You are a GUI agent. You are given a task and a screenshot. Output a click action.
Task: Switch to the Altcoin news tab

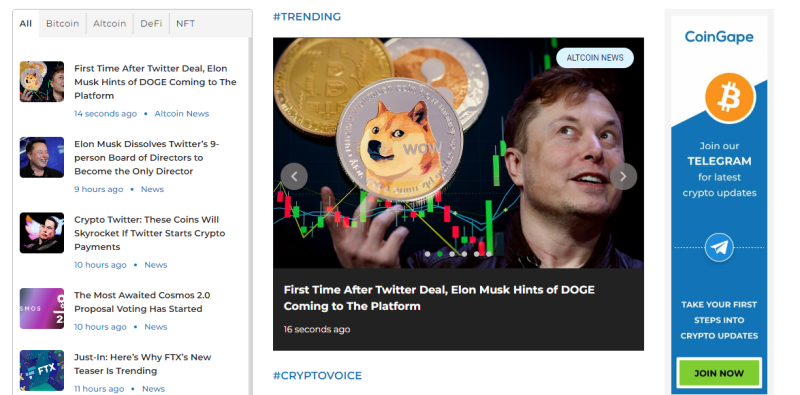click(x=109, y=23)
